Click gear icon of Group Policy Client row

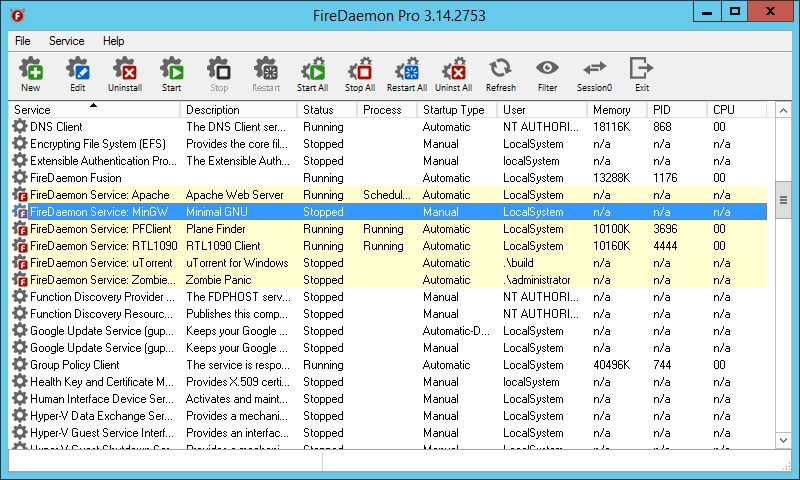coord(19,365)
